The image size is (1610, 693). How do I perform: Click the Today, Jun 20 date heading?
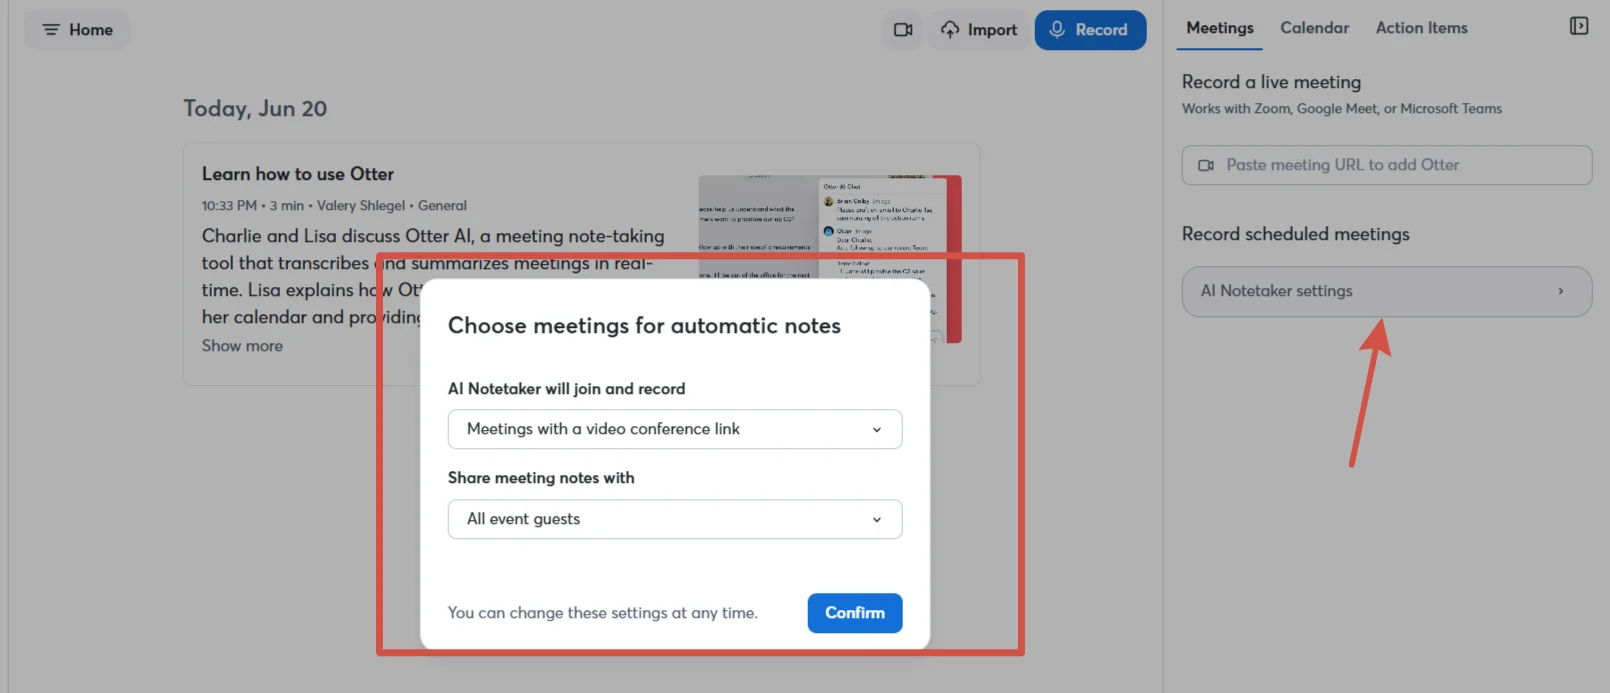tap(255, 109)
